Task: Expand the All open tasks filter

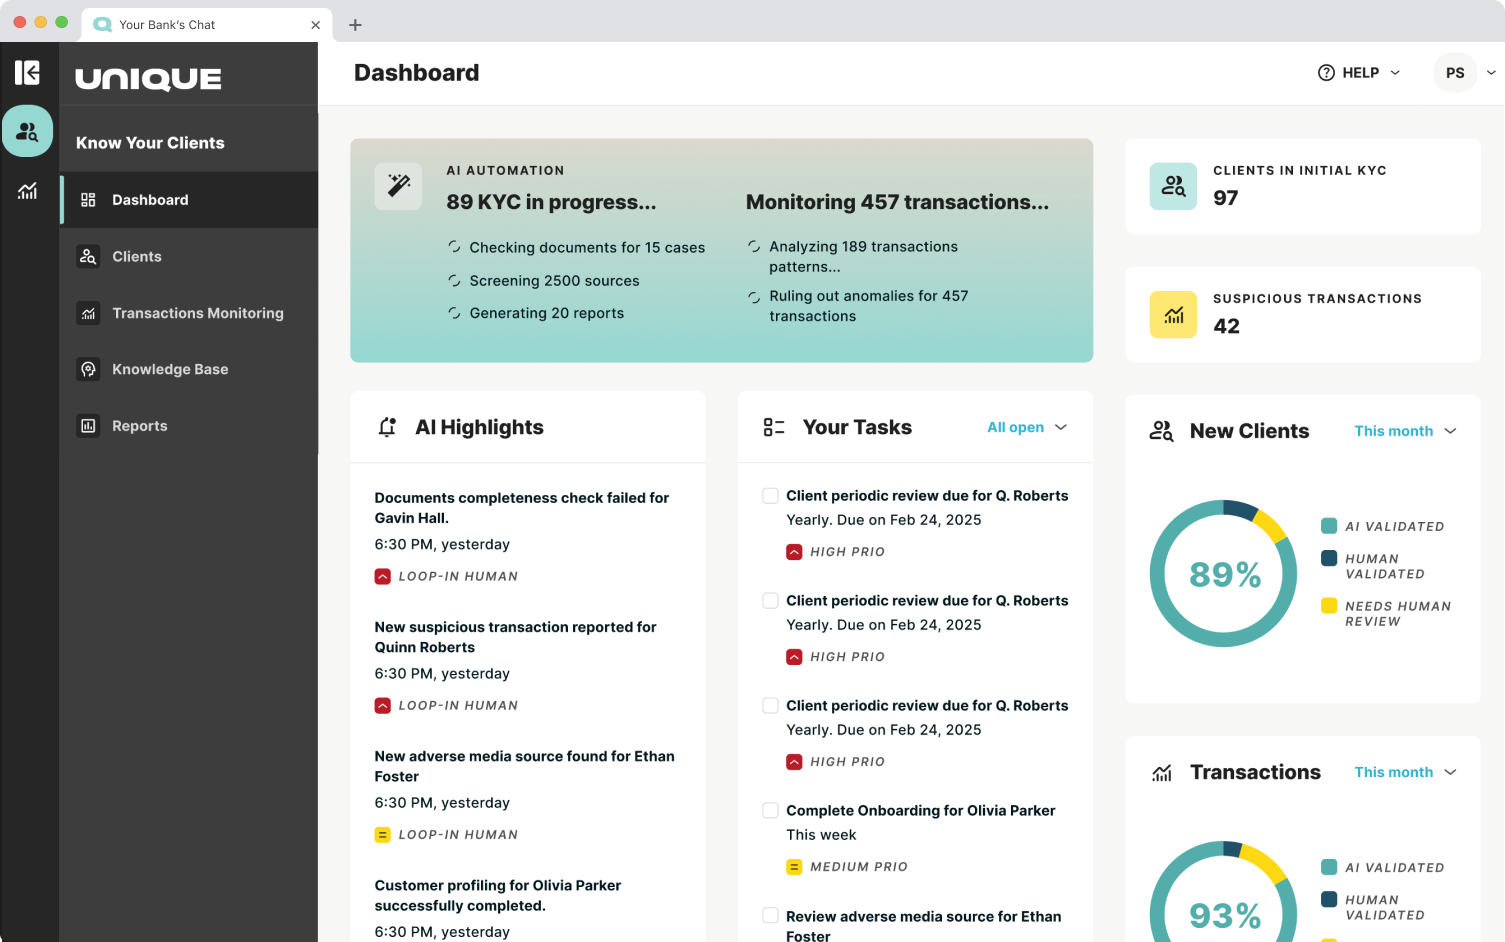Action: click(x=1027, y=427)
